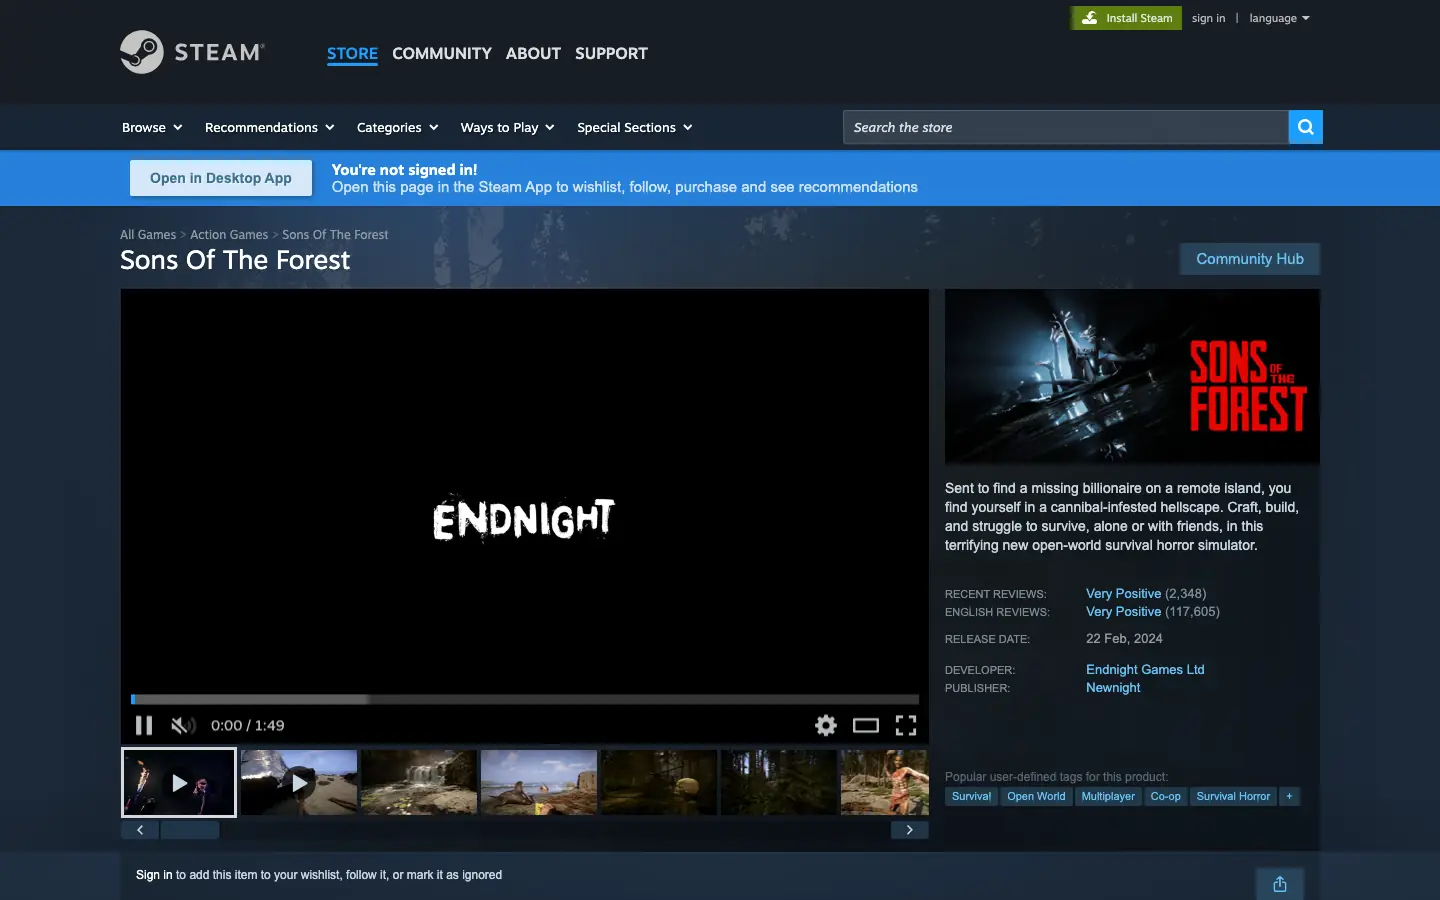
Task: Click the All Games breadcrumb
Action: click(148, 235)
